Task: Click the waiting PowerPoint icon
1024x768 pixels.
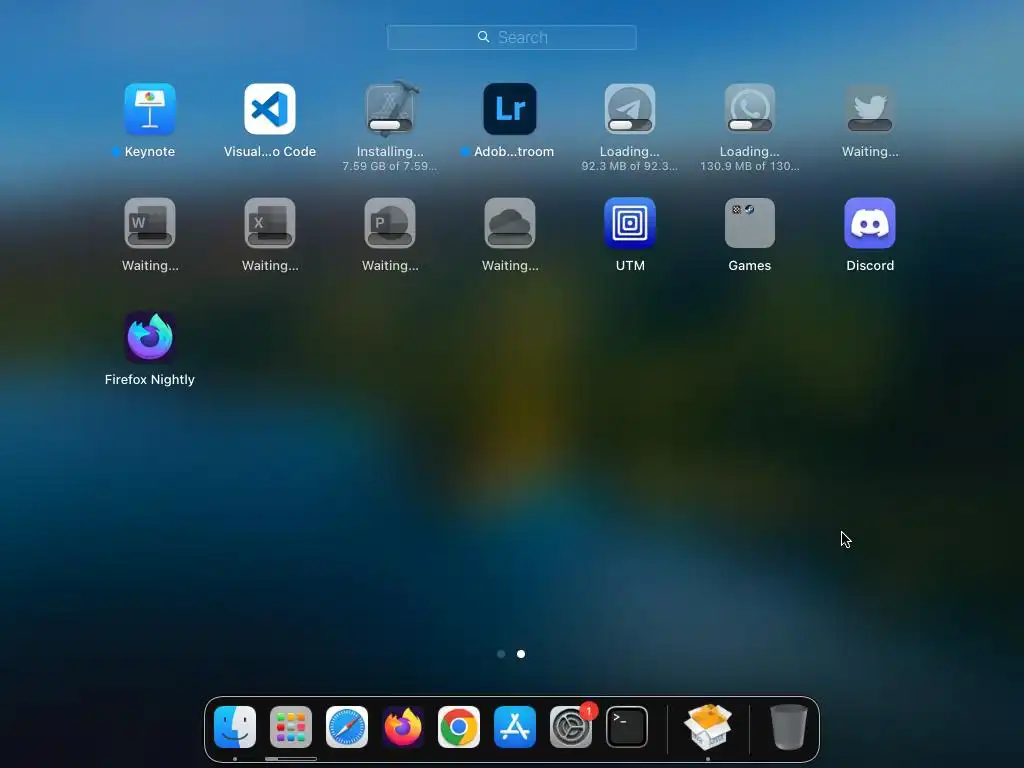Action: click(x=390, y=223)
